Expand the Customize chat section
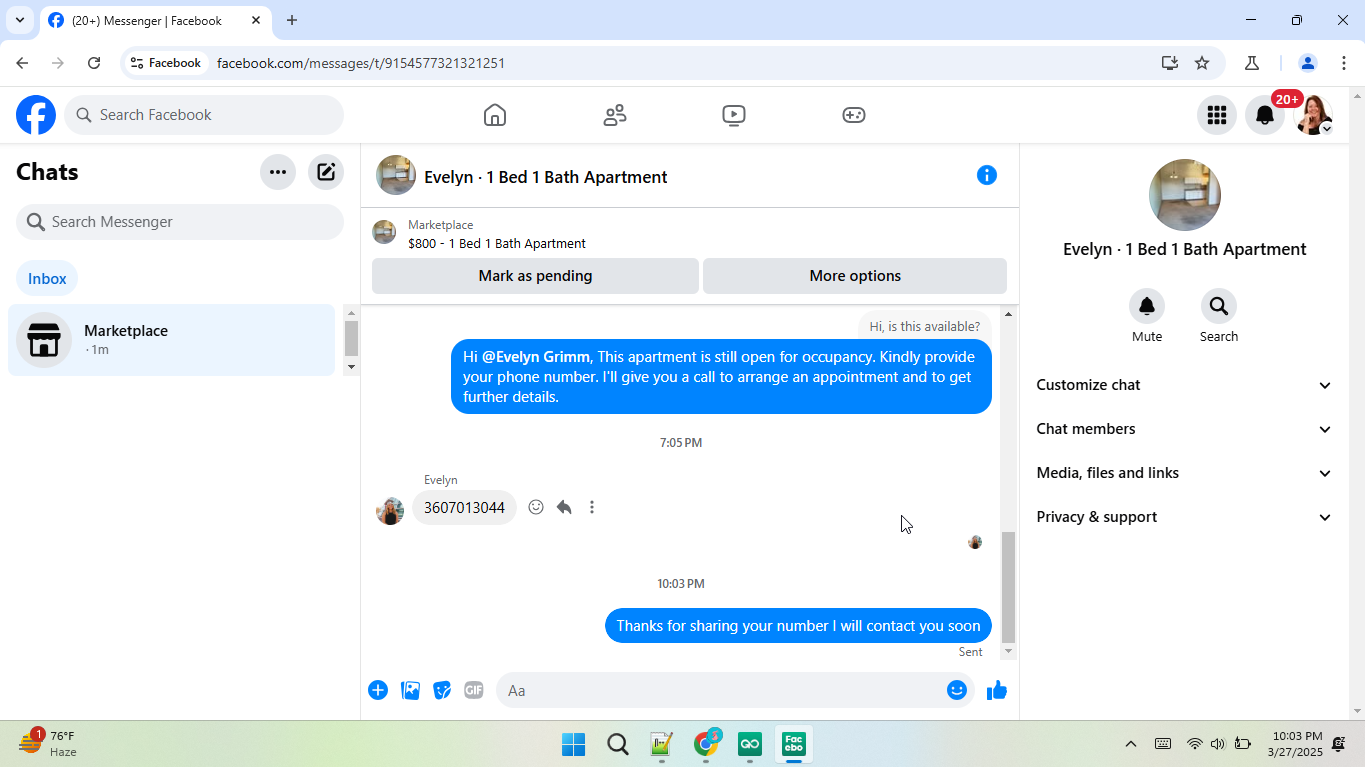The height and width of the screenshot is (767, 1365). point(1185,385)
